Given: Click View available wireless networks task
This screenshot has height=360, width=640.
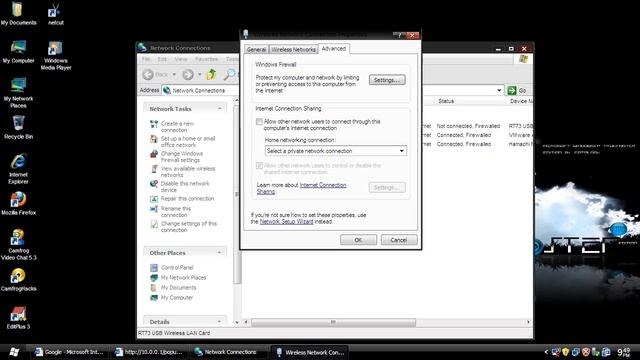Looking at the screenshot, I should point(188,172).
